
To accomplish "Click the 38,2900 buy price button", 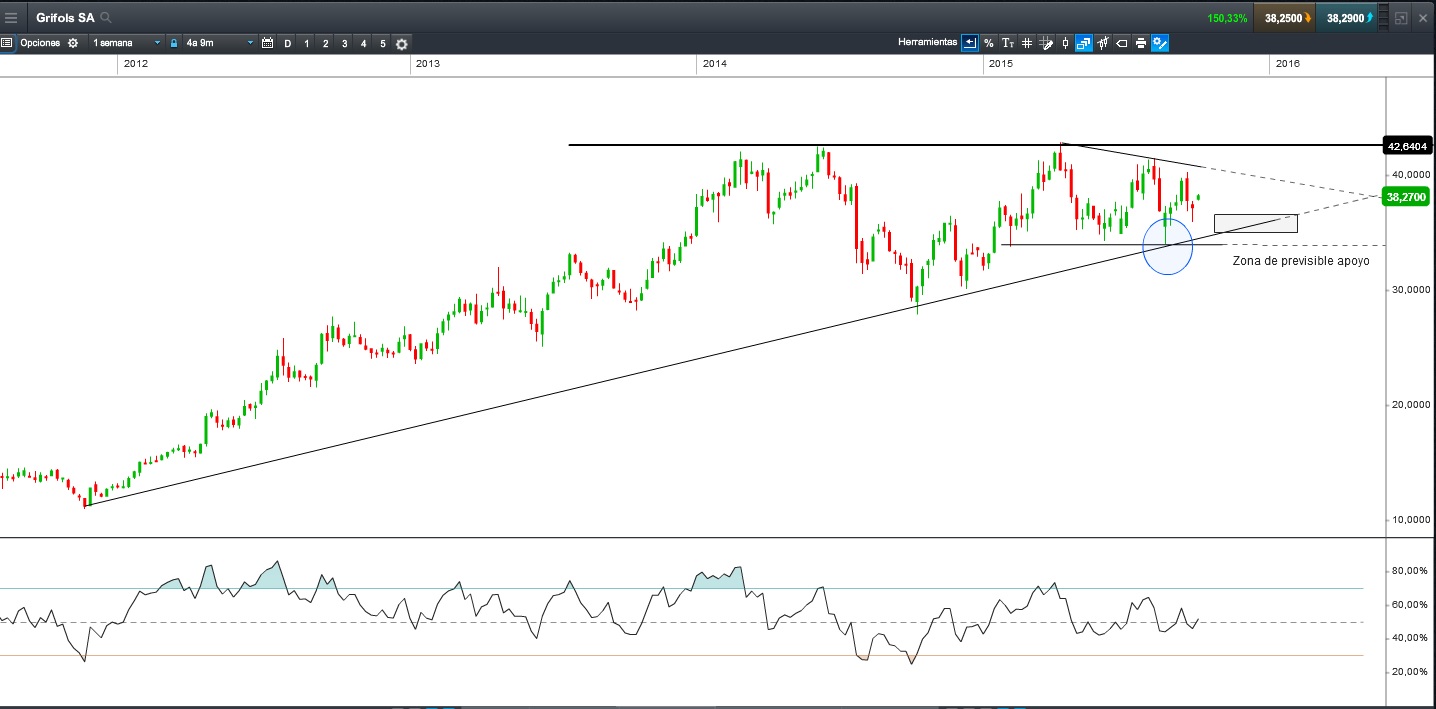I will click(x=1346, y=18).
